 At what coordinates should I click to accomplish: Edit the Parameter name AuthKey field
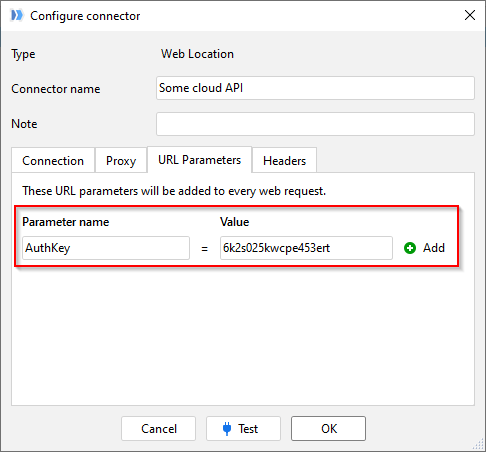[x=106, y=248]
